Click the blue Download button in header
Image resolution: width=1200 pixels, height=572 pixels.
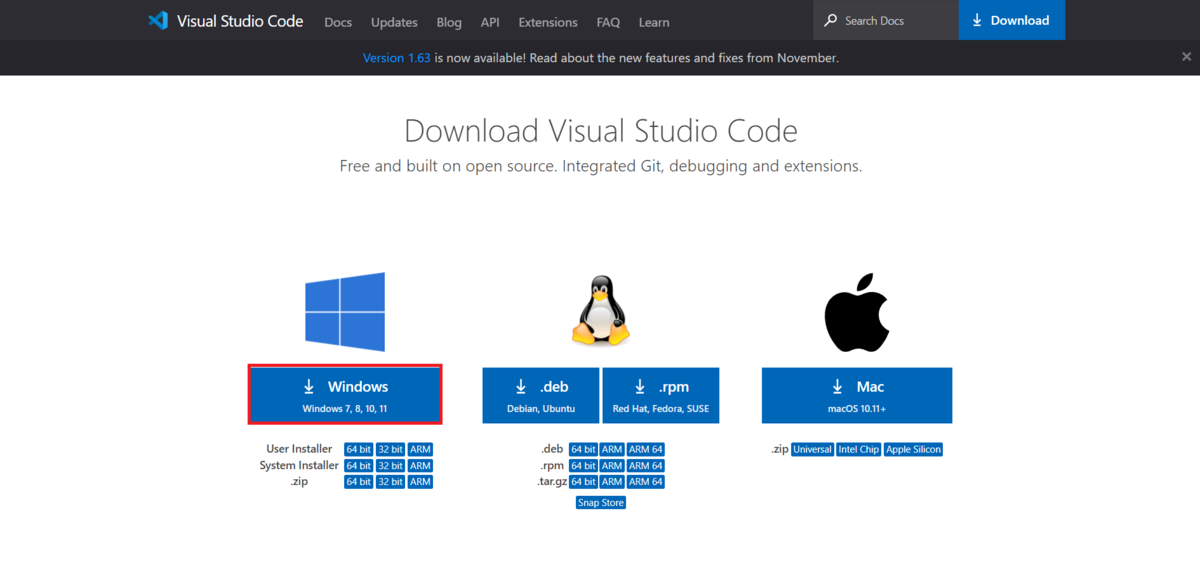tap(1012, 20)
